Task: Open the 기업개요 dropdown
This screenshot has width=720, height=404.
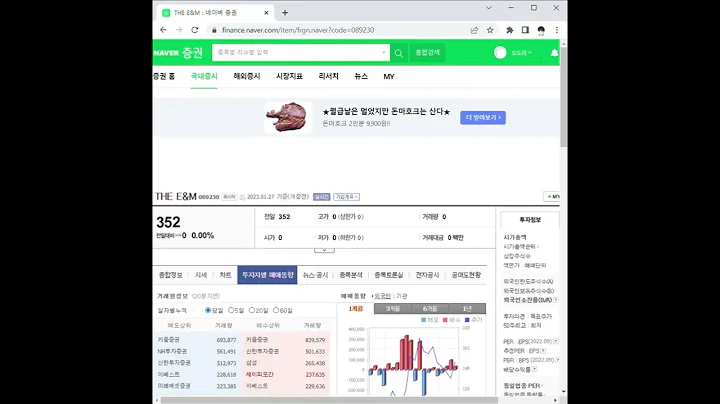Action: [347, 197]
